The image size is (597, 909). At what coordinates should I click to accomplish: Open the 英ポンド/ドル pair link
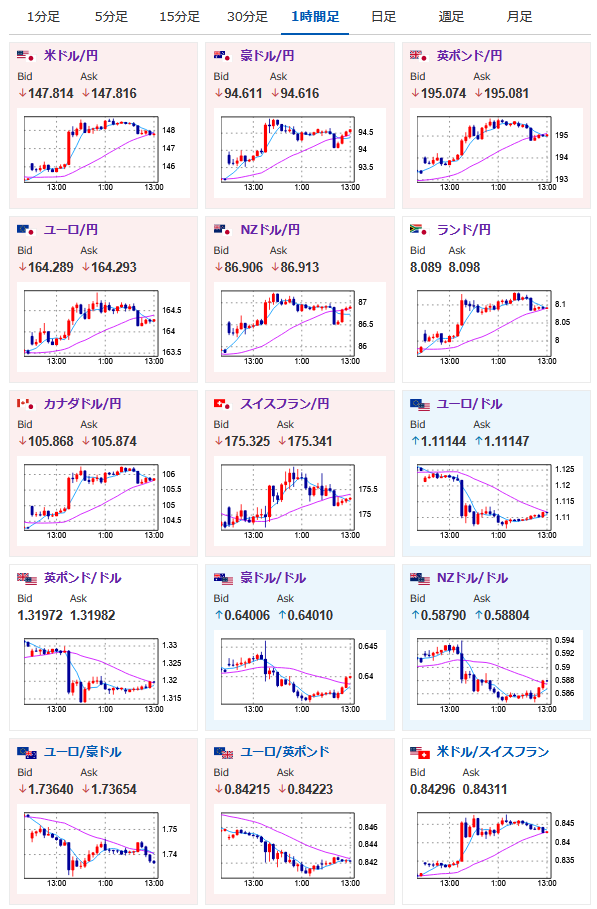[83, 577]
